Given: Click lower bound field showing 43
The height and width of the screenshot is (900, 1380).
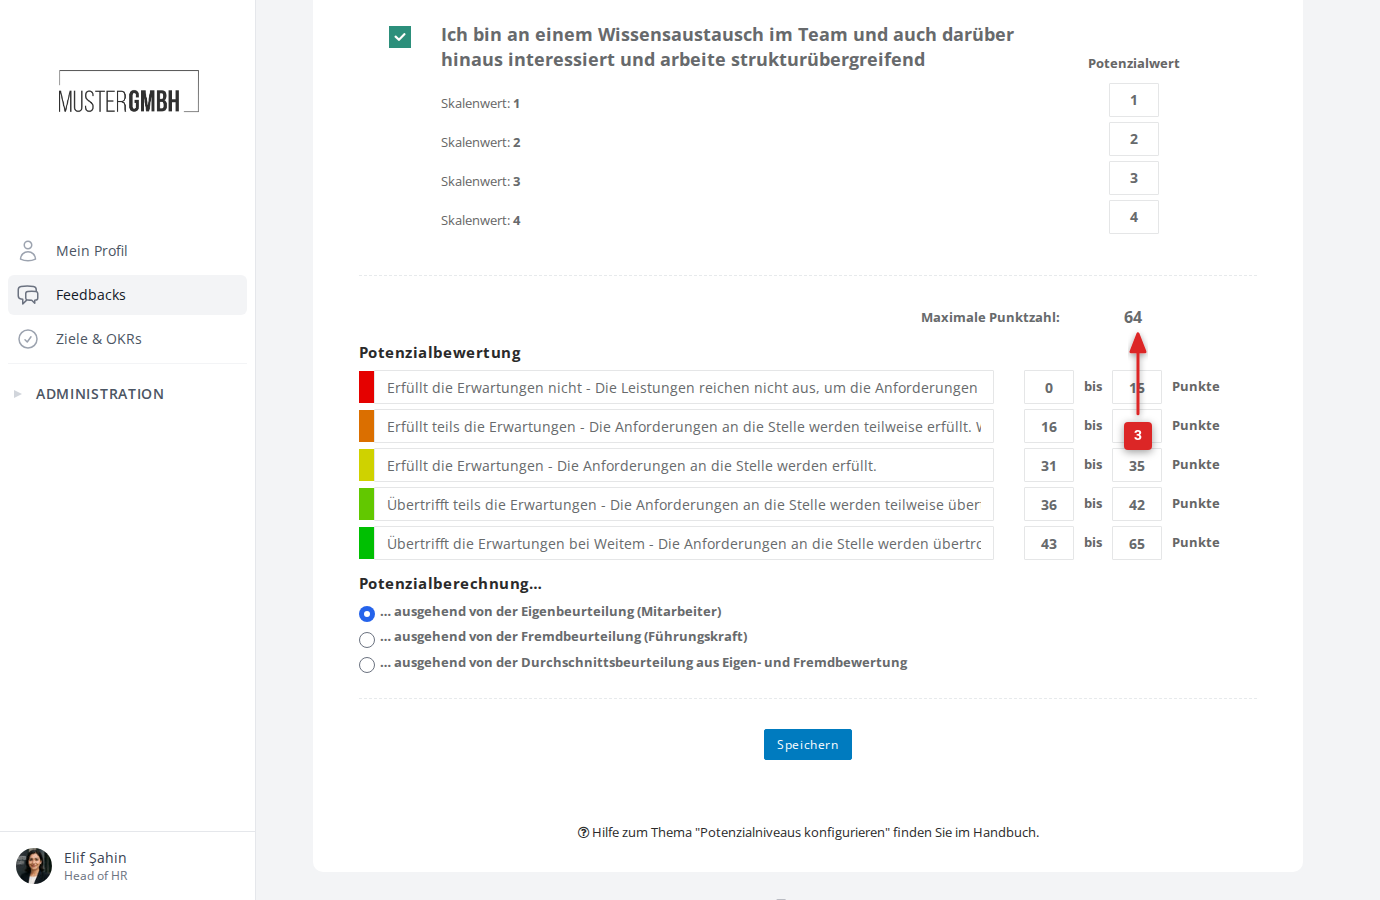Looking at the screenshot, I should (x=1049, y=543).
